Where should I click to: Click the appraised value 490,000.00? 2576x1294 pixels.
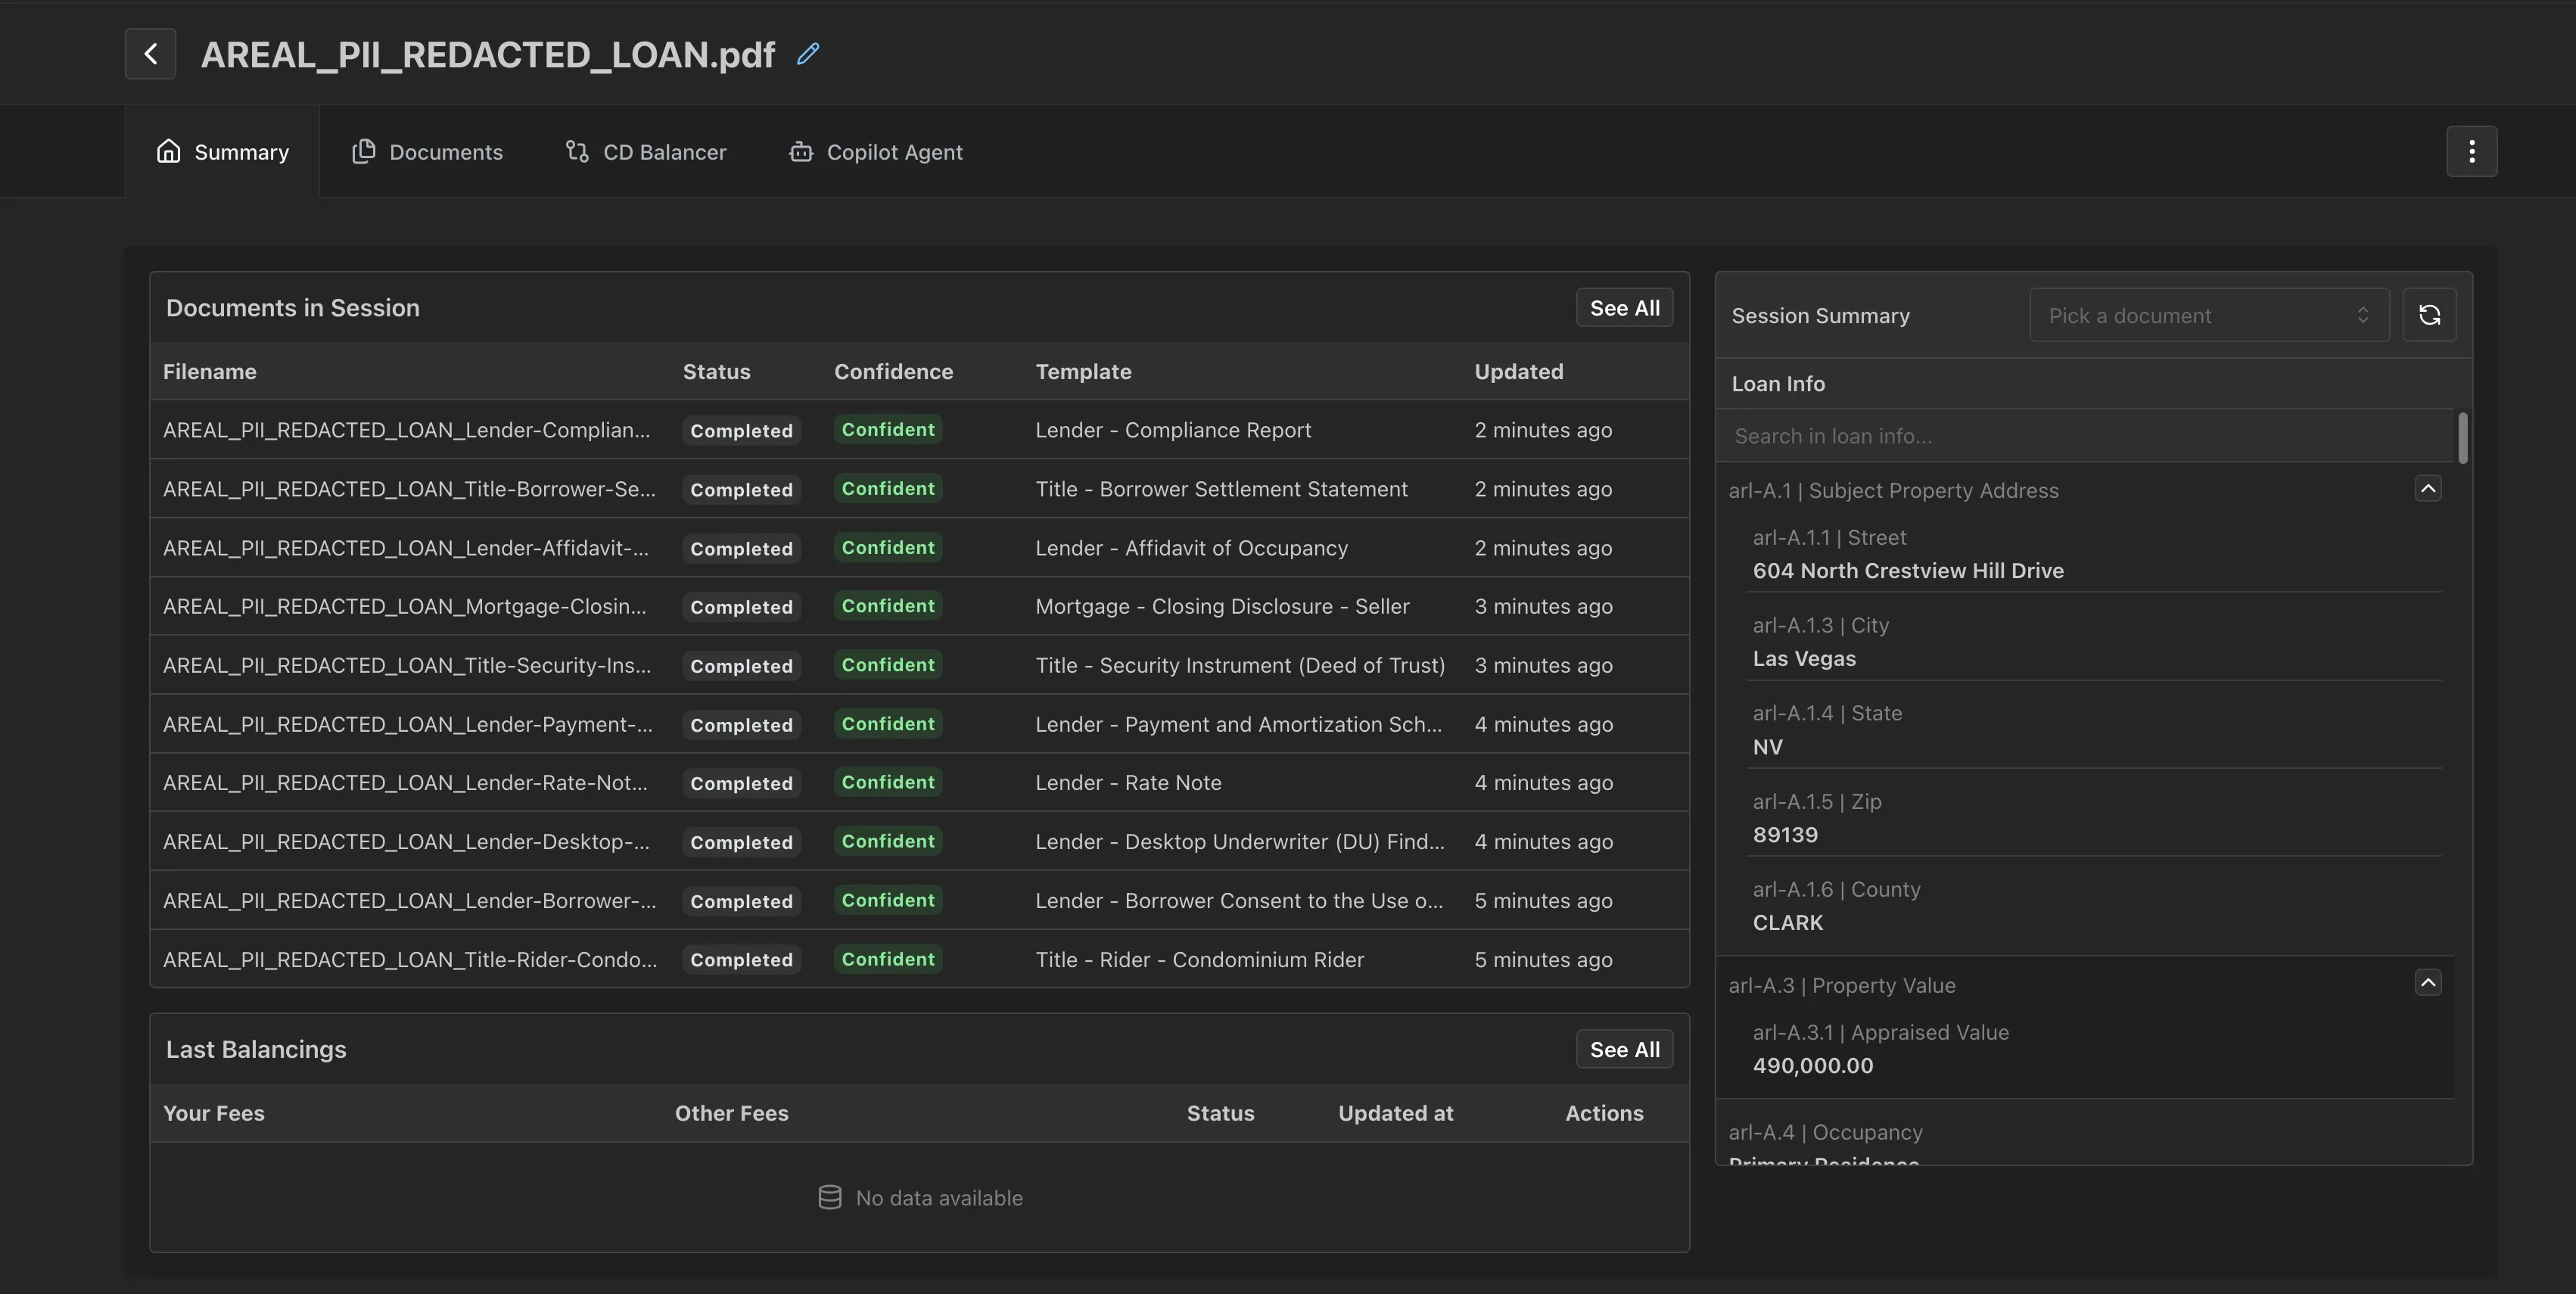pyautogui.click(x=1812, y=1065)
